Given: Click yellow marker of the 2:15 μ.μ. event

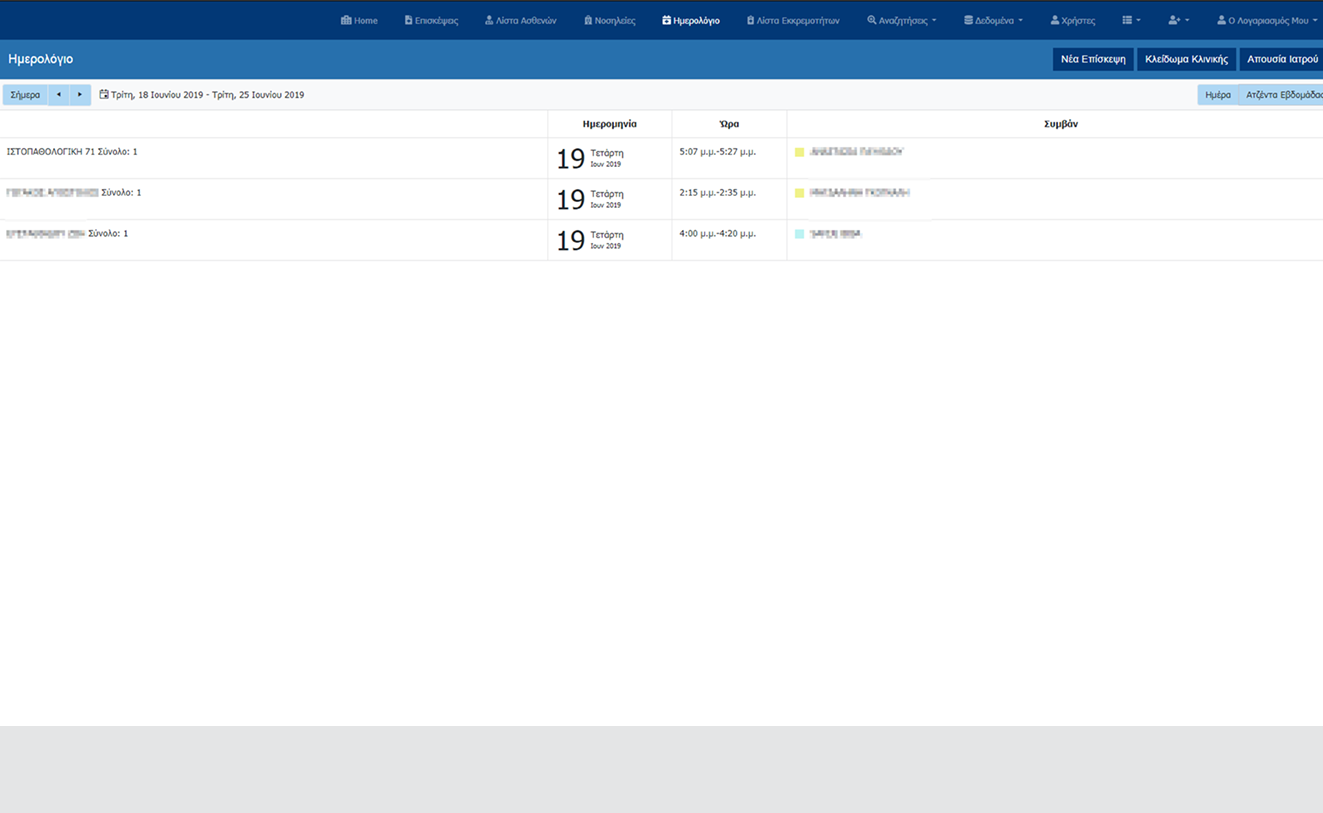Looking at the screenshot, I should point(800,193).
